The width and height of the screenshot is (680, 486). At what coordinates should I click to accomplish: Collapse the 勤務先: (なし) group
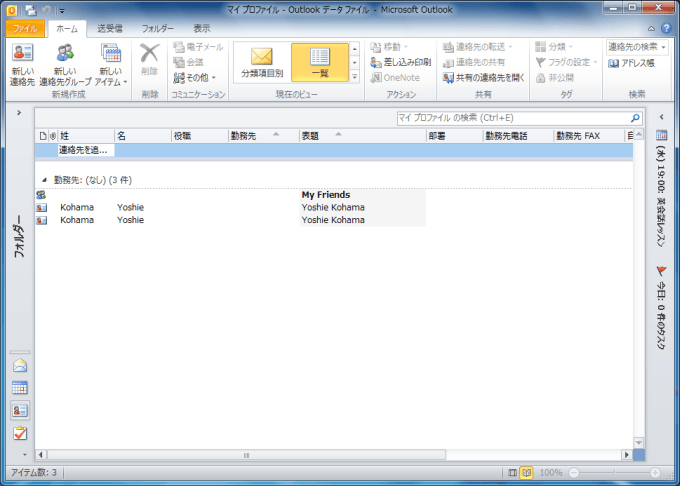44,180
